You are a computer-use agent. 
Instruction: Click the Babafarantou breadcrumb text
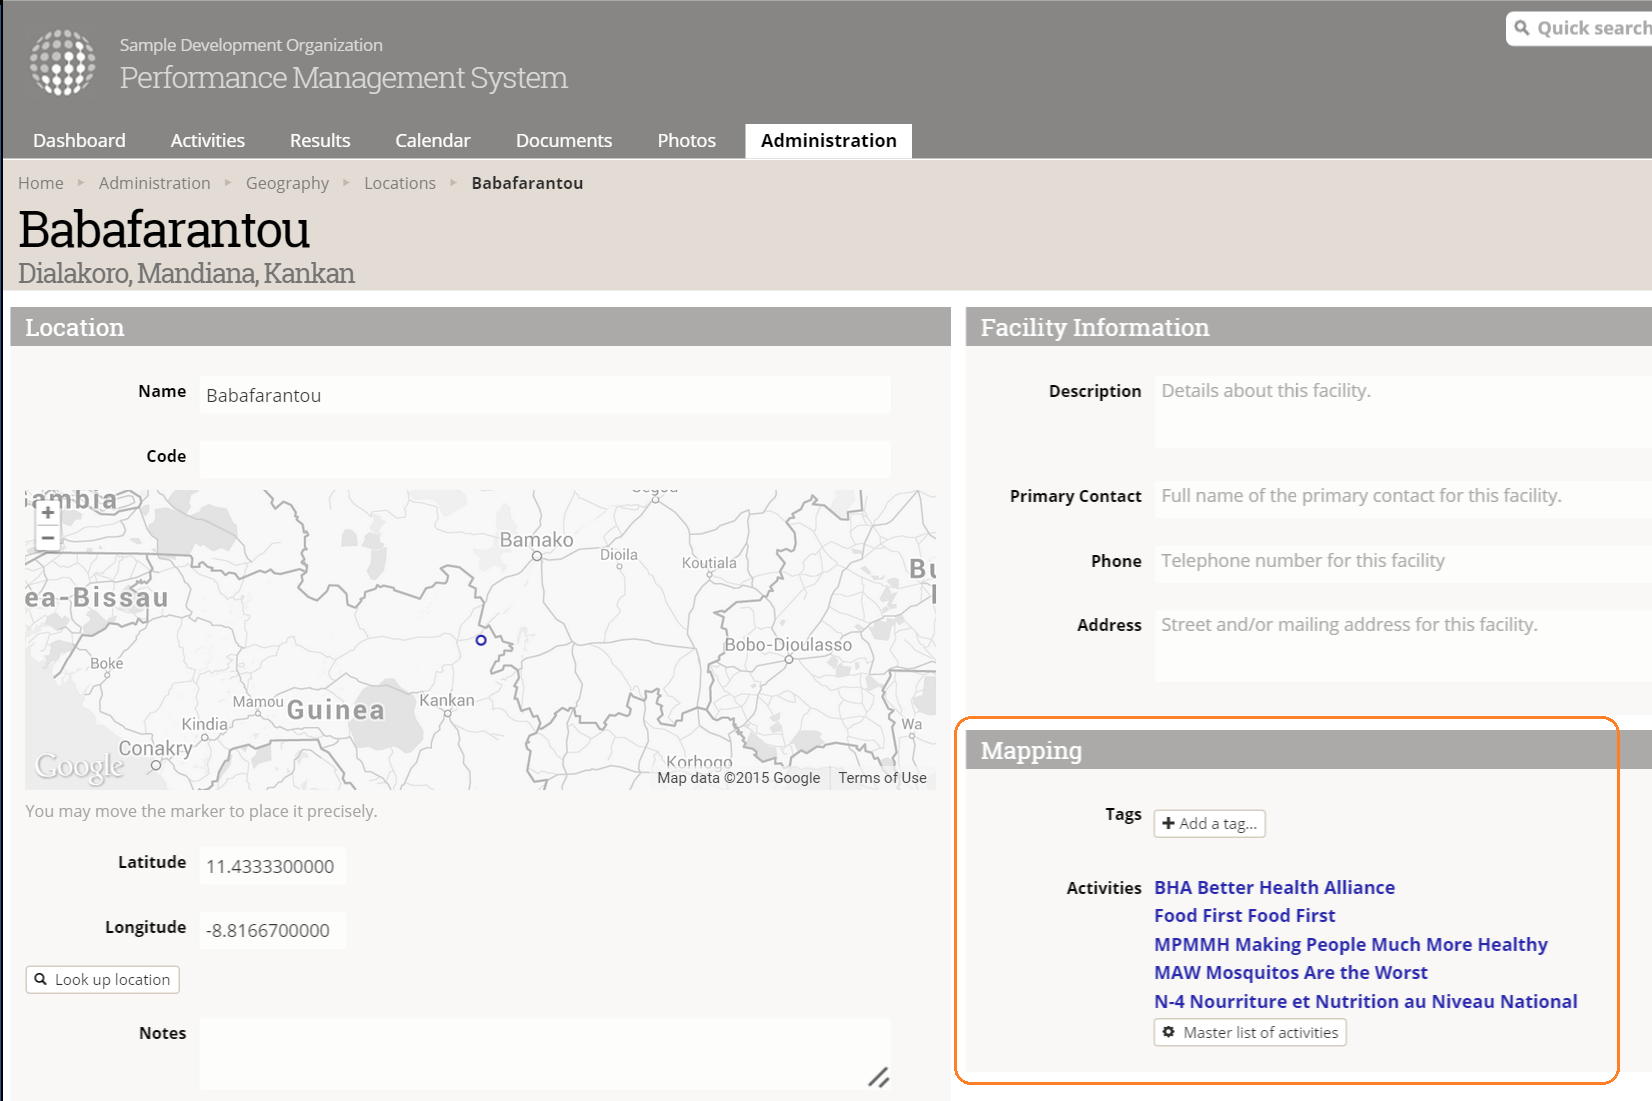[527, 183]
